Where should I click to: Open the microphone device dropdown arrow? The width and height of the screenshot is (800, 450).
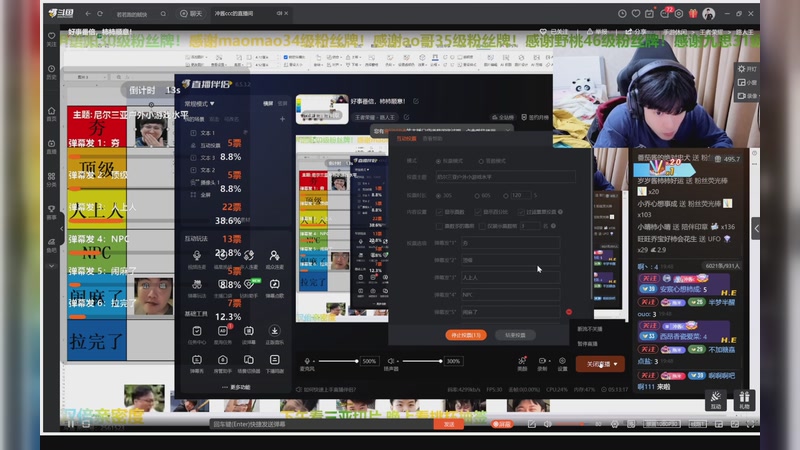click(x=313, y=361)
